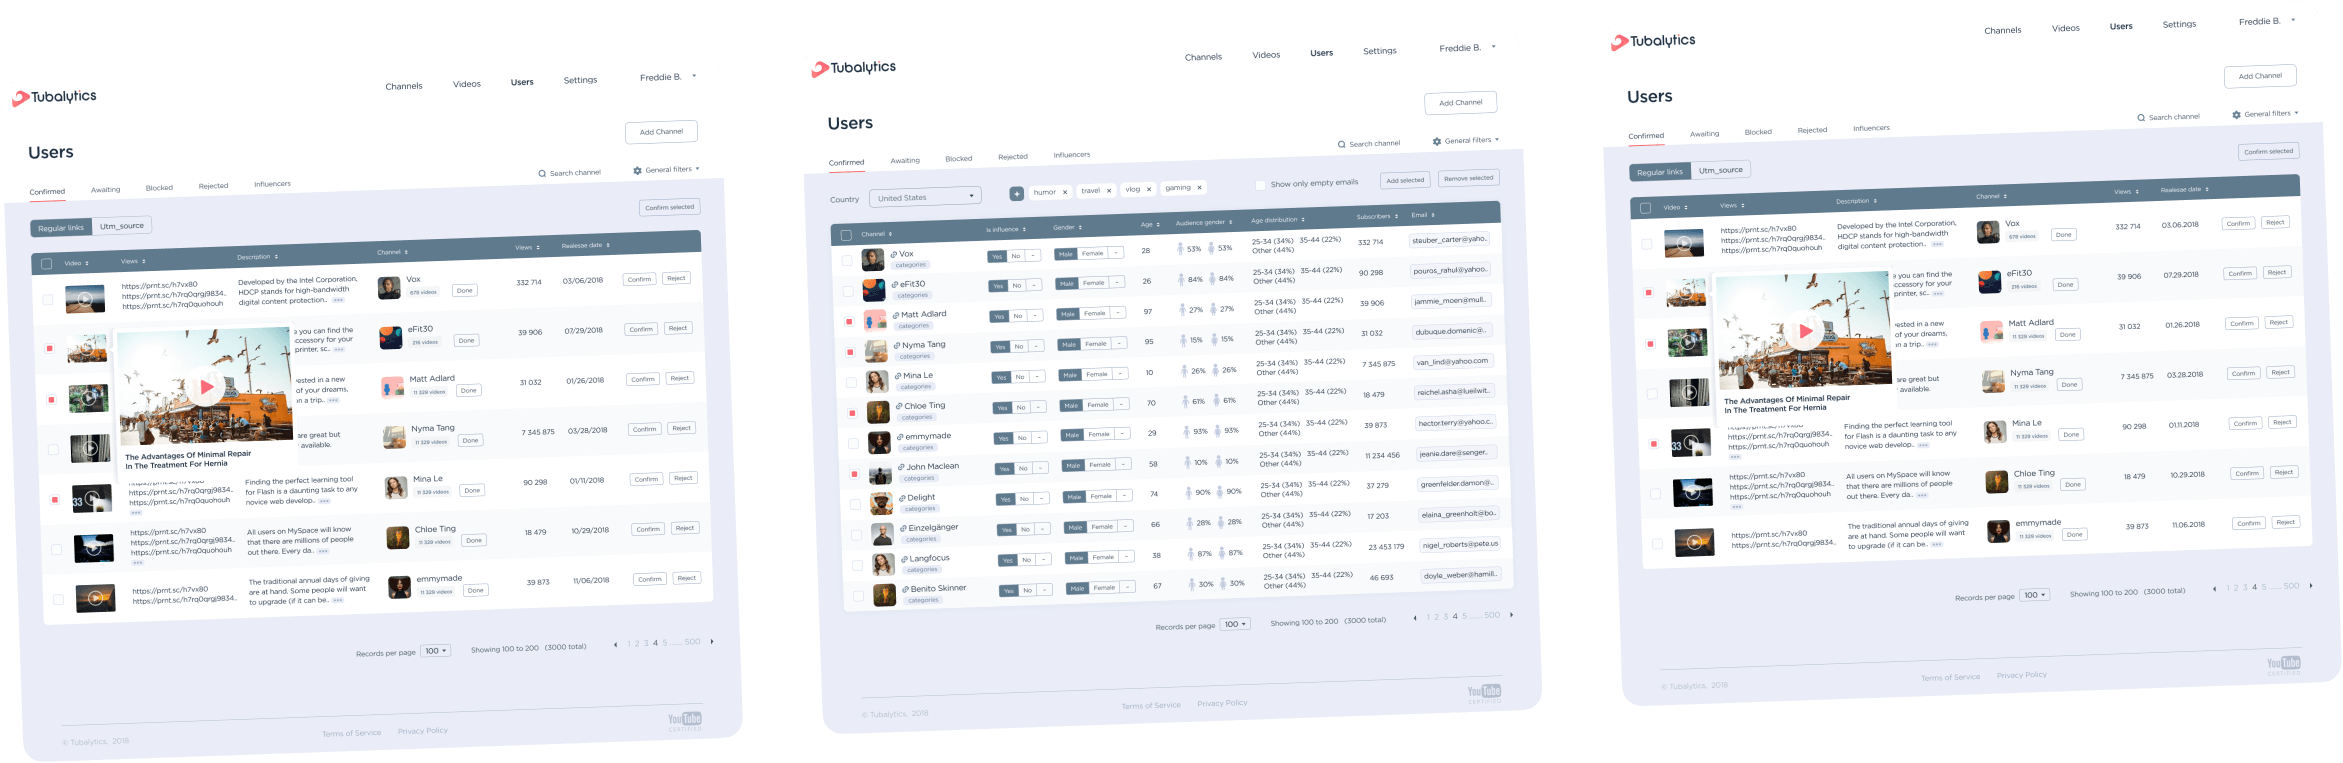2343x763 pixels.
Task: Go to the next page in the middle screen
Action: pos(1511,615)
